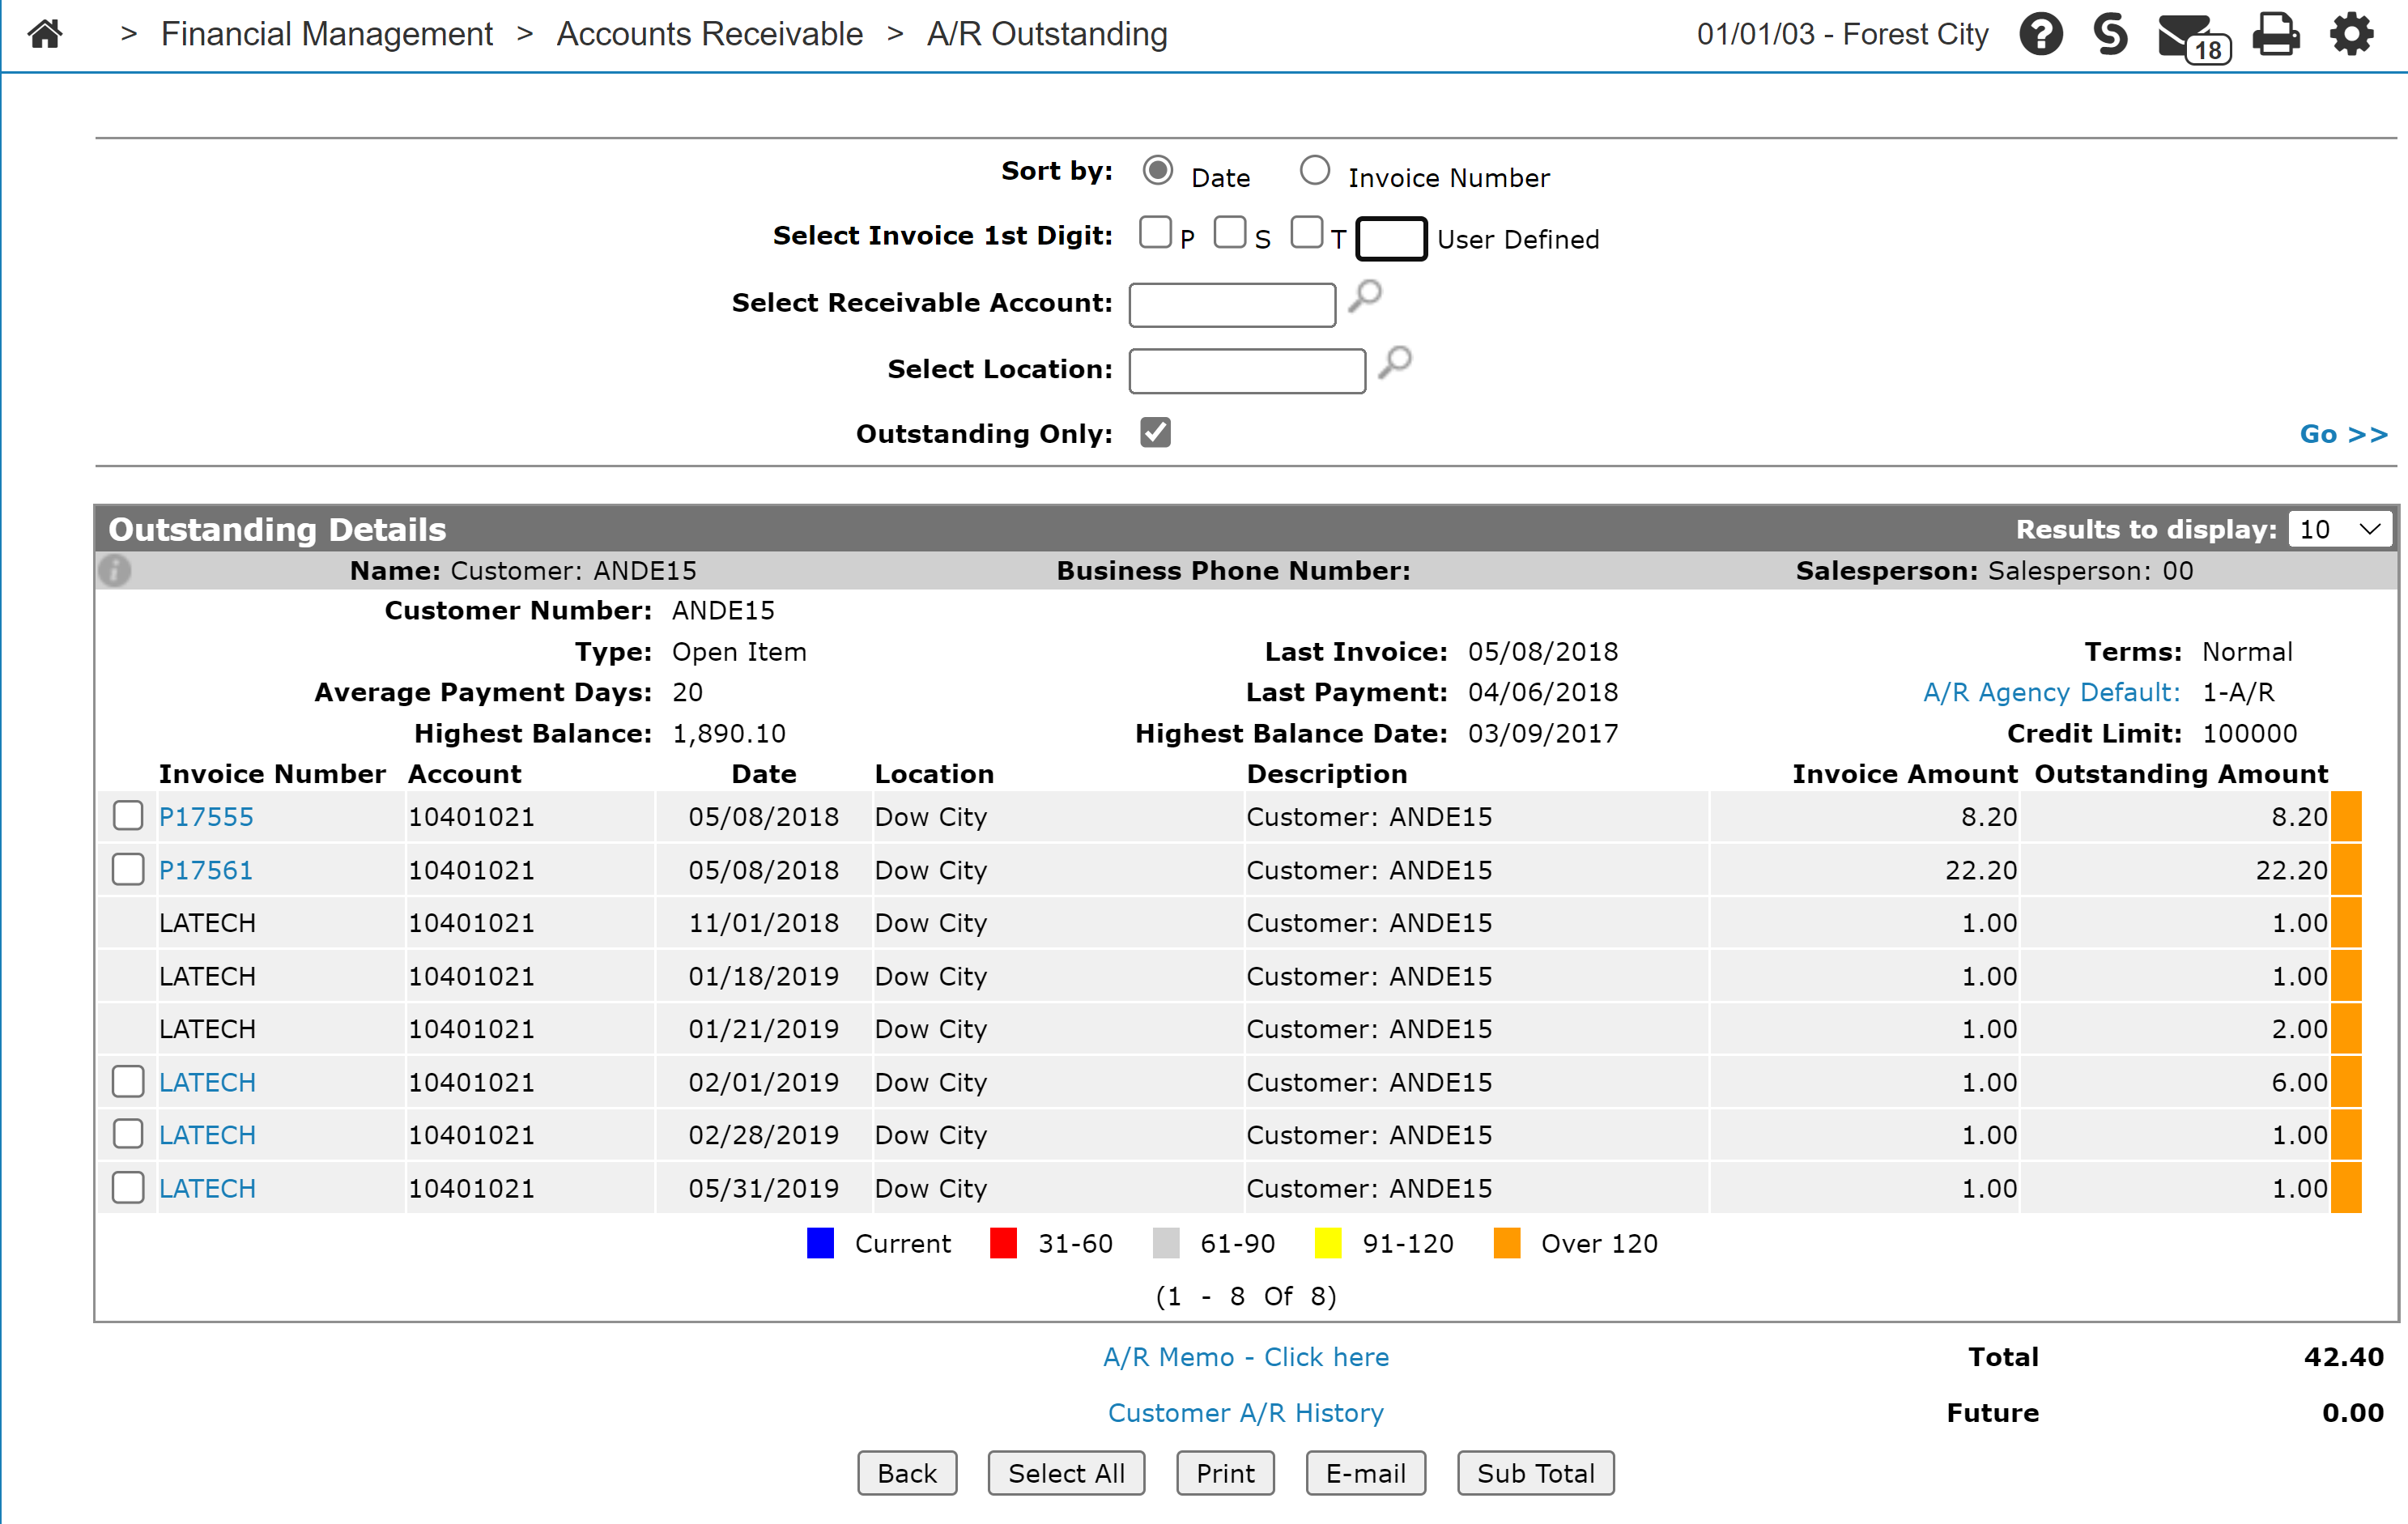
Task: Click the Outstanding Amount column header
Action: 2181,774
